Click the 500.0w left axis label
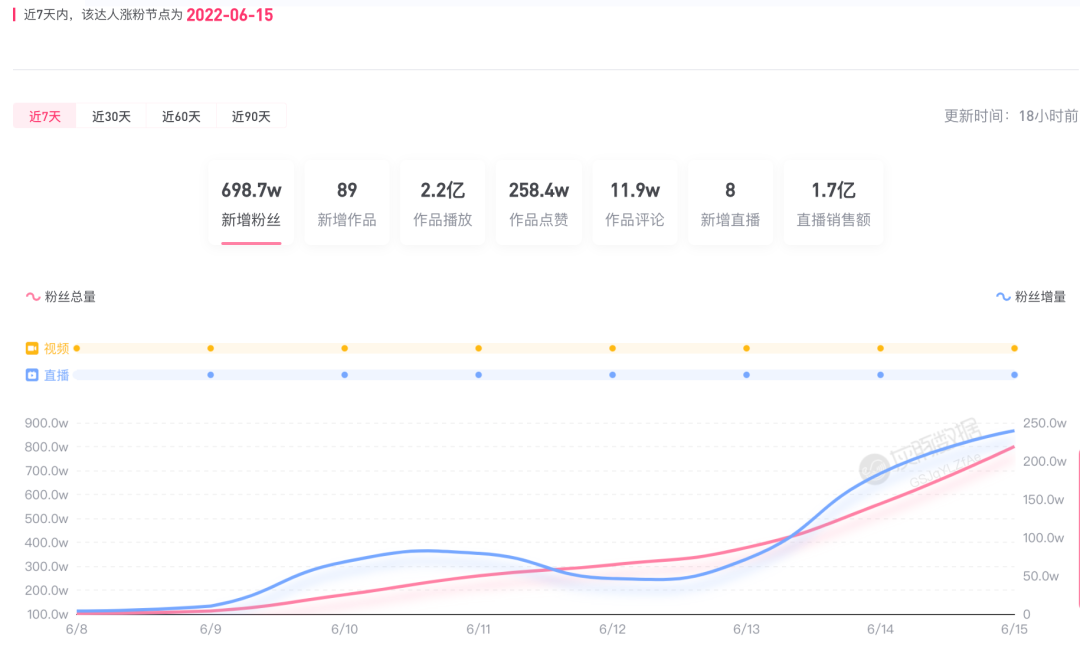 tap(46, 519)
